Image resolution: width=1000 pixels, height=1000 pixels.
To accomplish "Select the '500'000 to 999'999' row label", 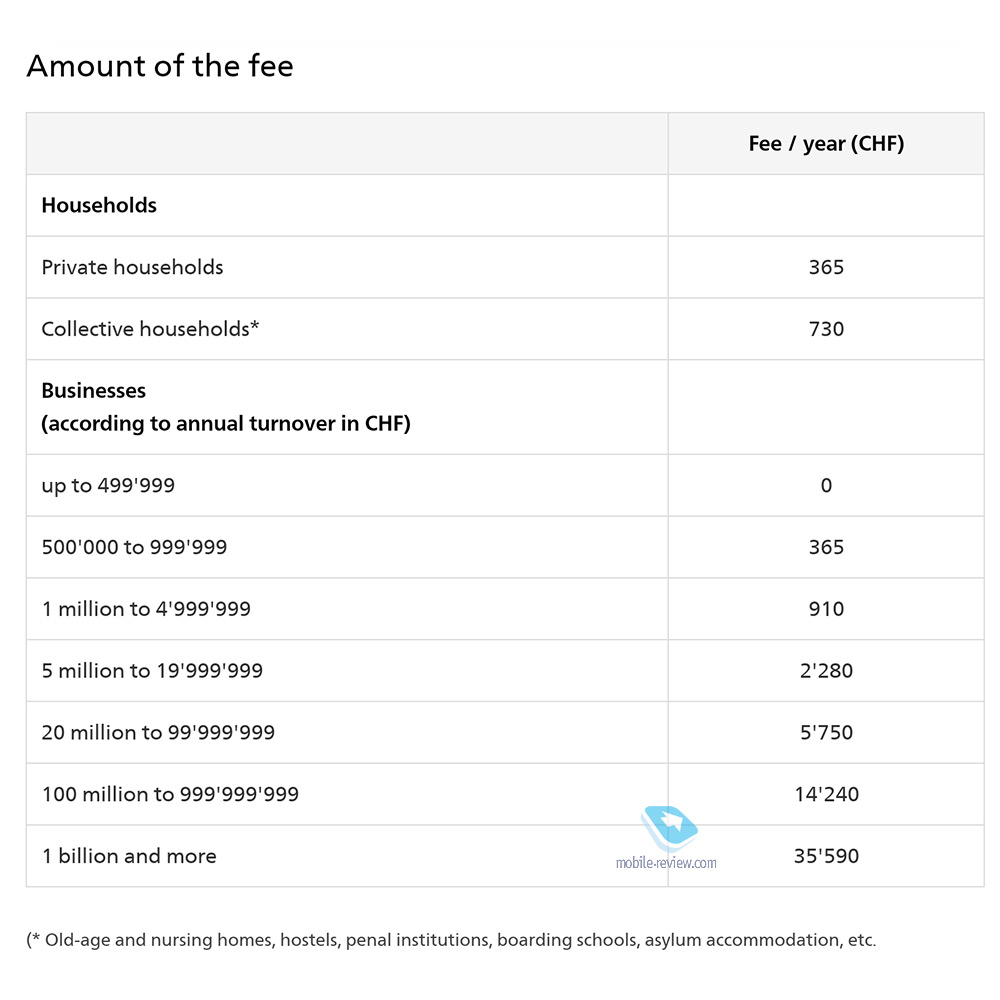I will [x=135, y=547].
